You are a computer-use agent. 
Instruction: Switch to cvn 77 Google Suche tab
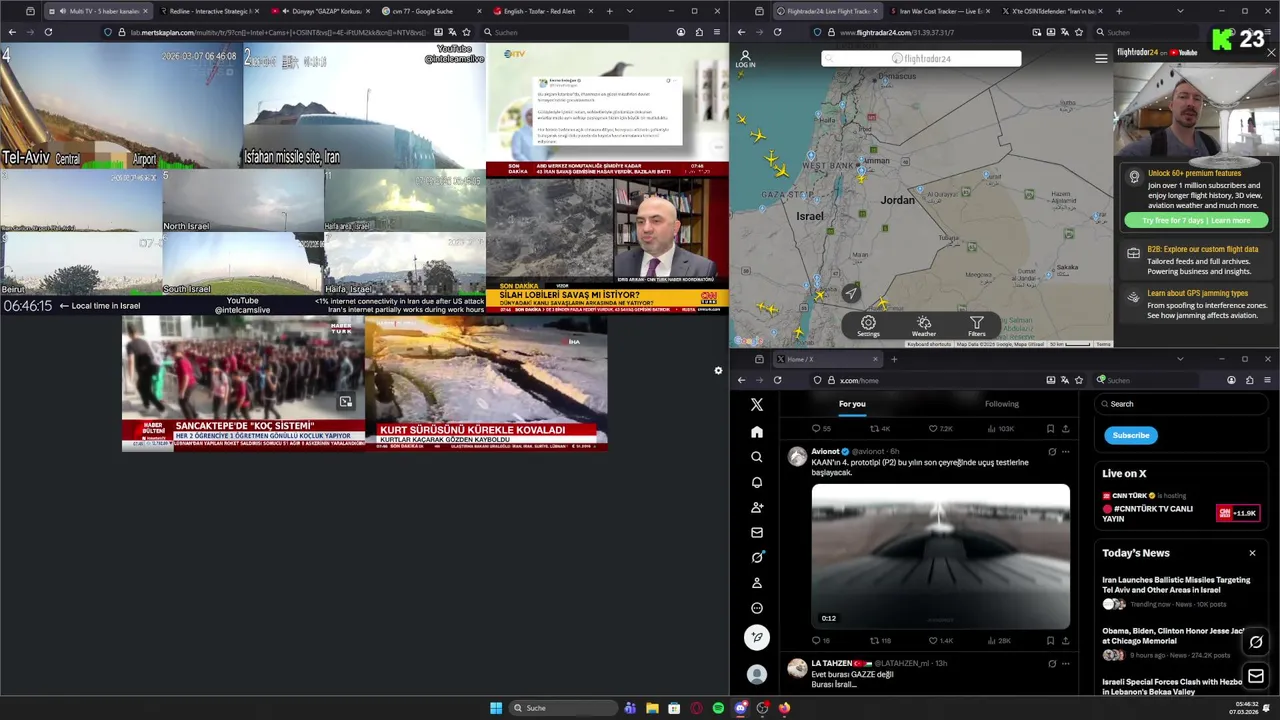click(x=430, y=11)
